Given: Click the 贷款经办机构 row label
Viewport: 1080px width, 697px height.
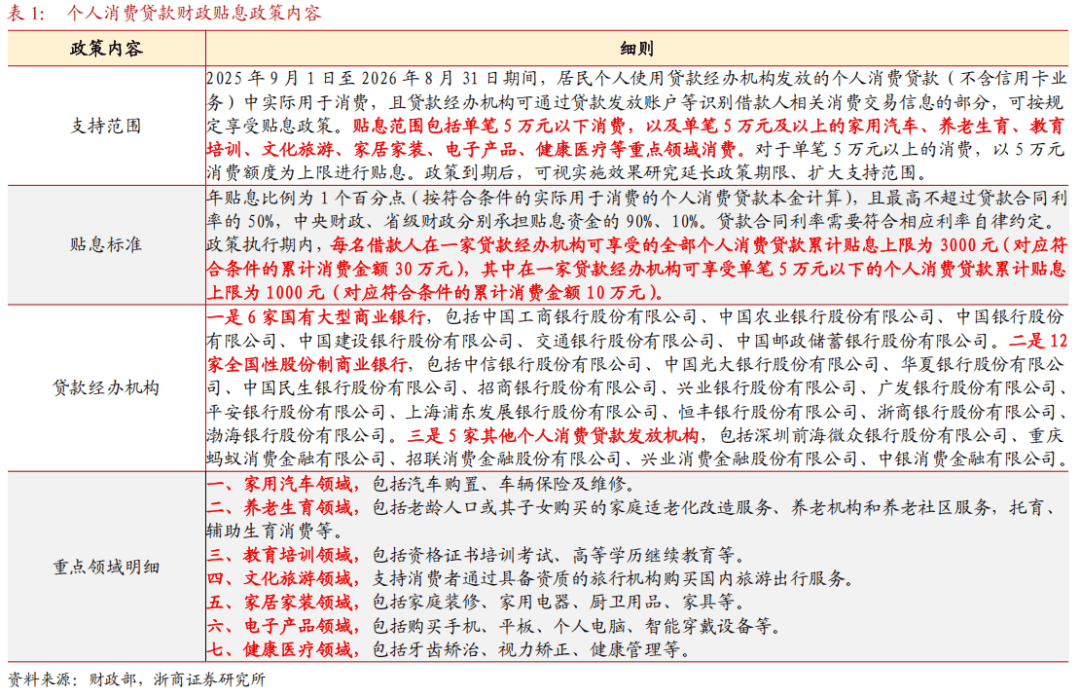Looking at the screenshot, I should [x=106, y=388].
